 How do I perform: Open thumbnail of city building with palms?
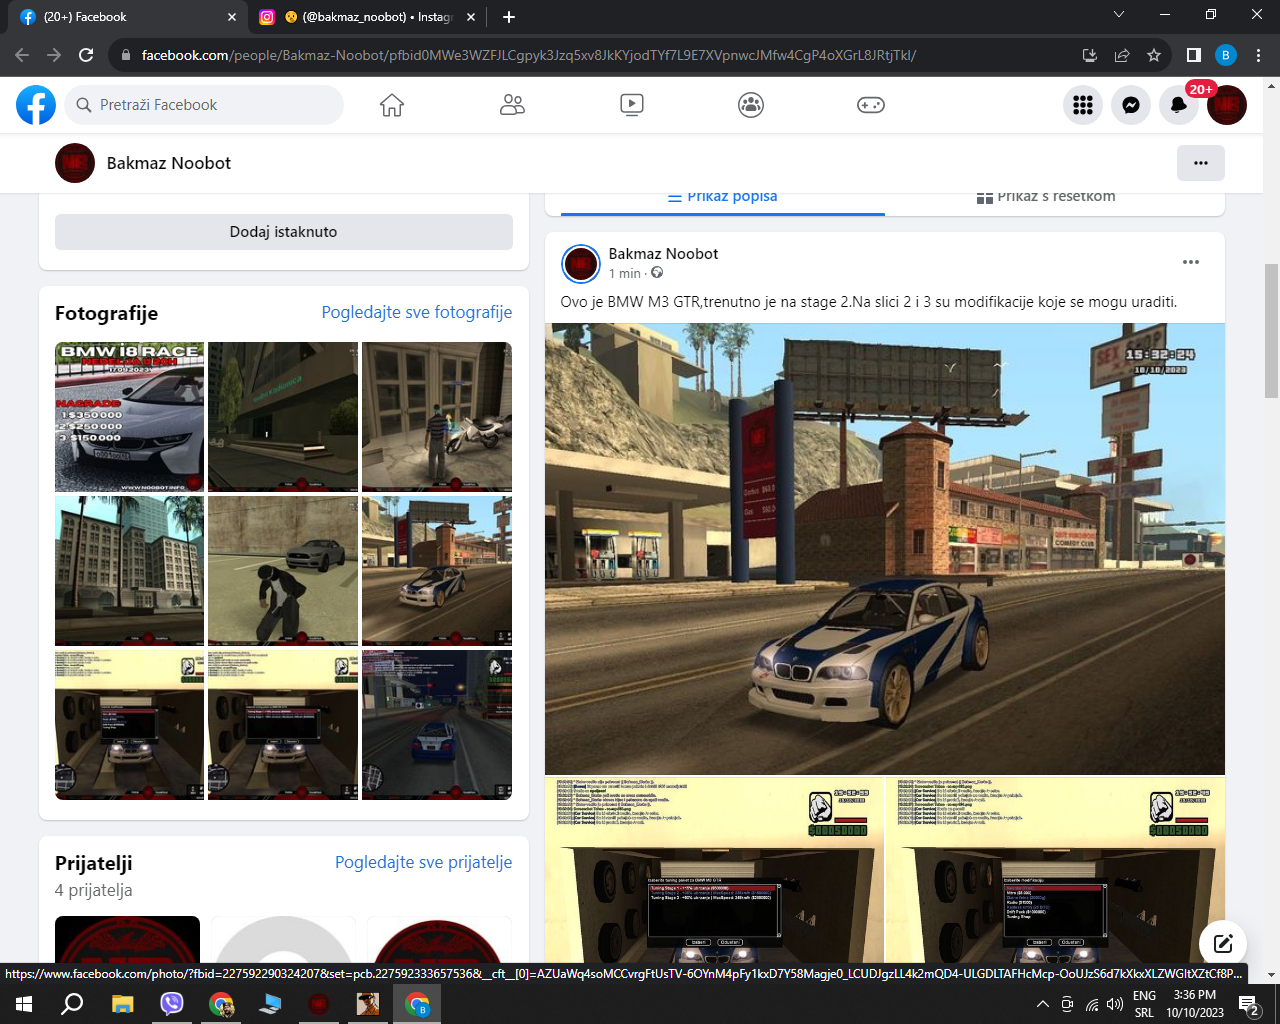pyautogui.click(x=130, y=571)
